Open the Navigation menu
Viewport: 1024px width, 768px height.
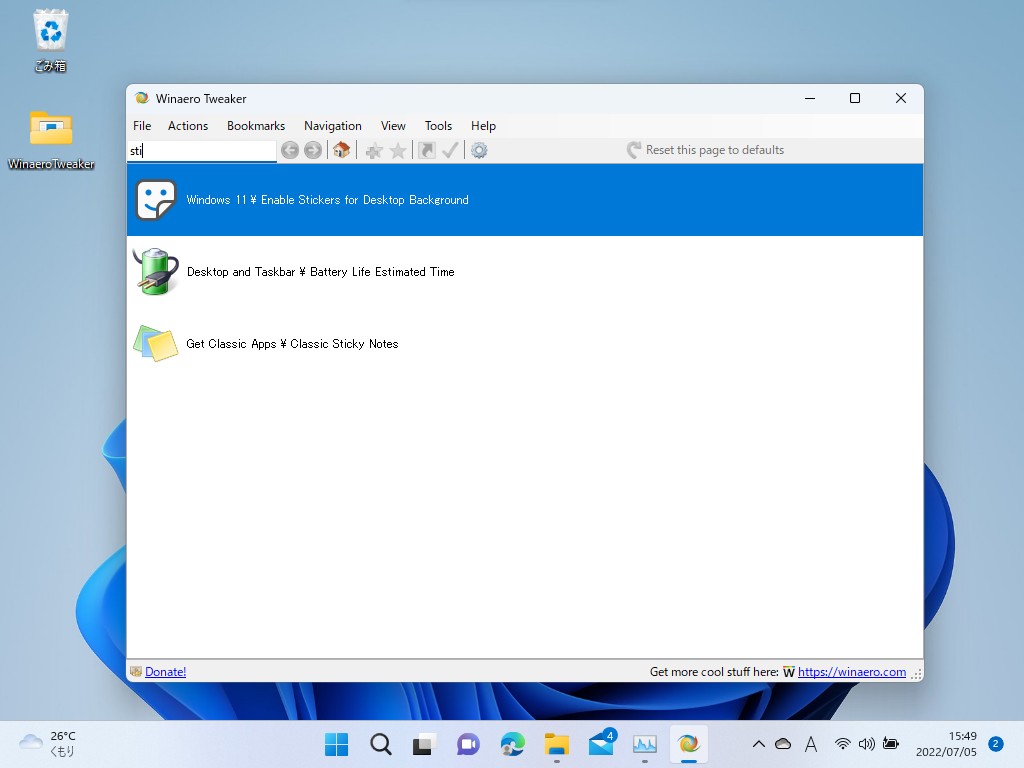332,126
